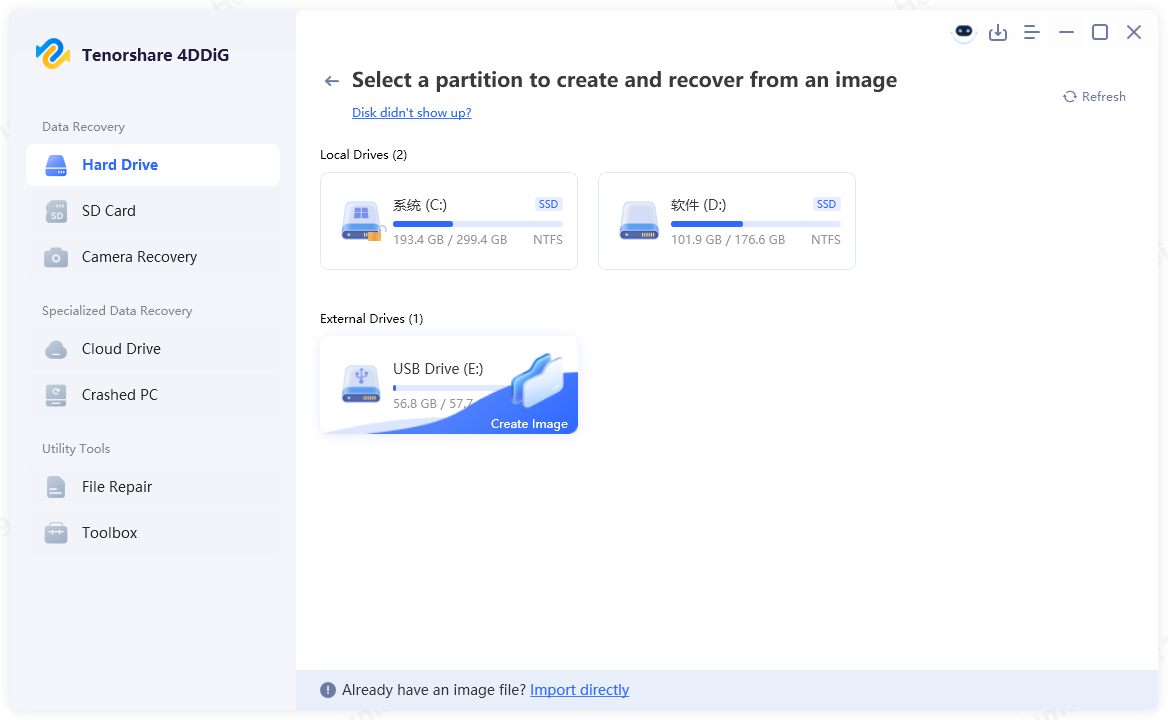Open 'Import directly' for an image file
The height and width of the screenshot is (720, 1168).
click(579, 689)
